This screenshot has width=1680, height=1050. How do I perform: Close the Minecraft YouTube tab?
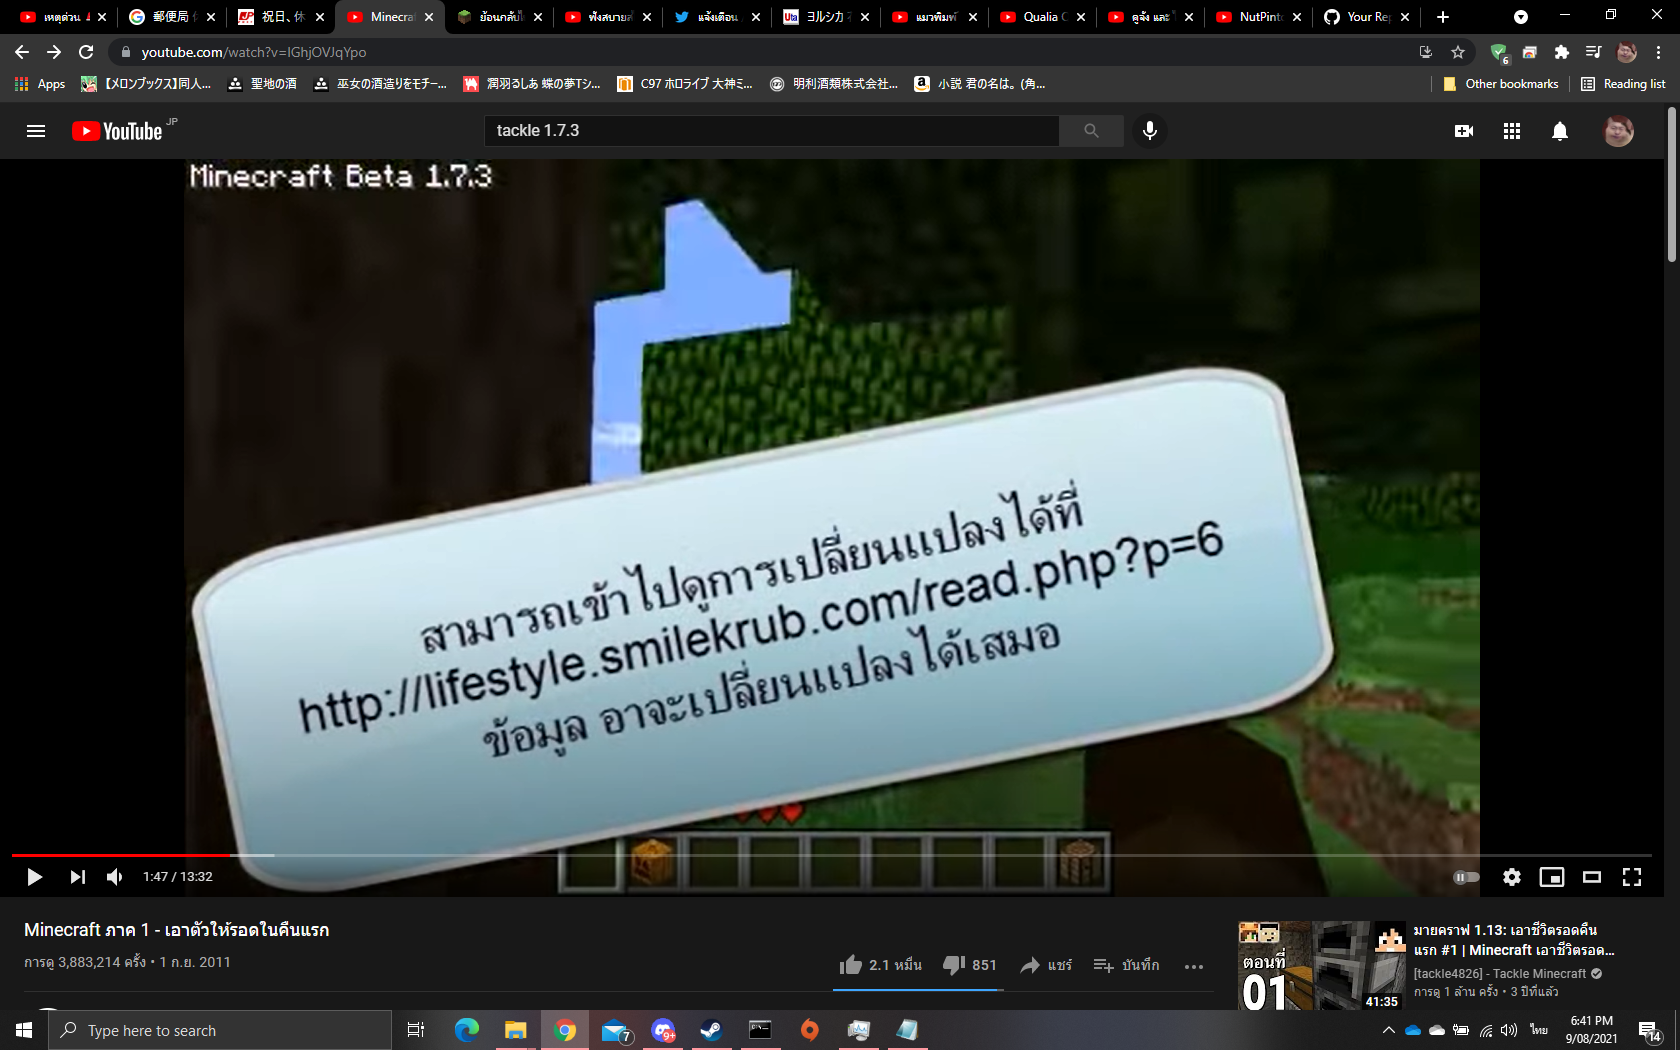429,17
